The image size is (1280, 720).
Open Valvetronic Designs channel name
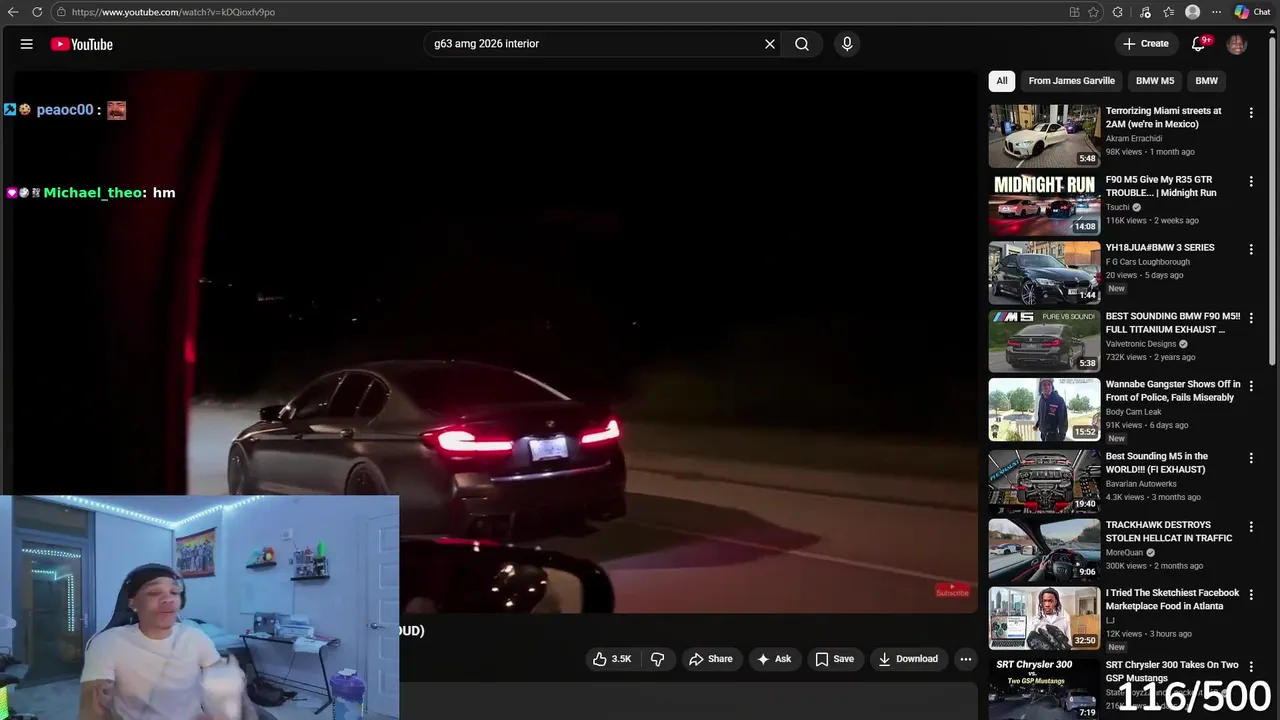(1141, 344)
